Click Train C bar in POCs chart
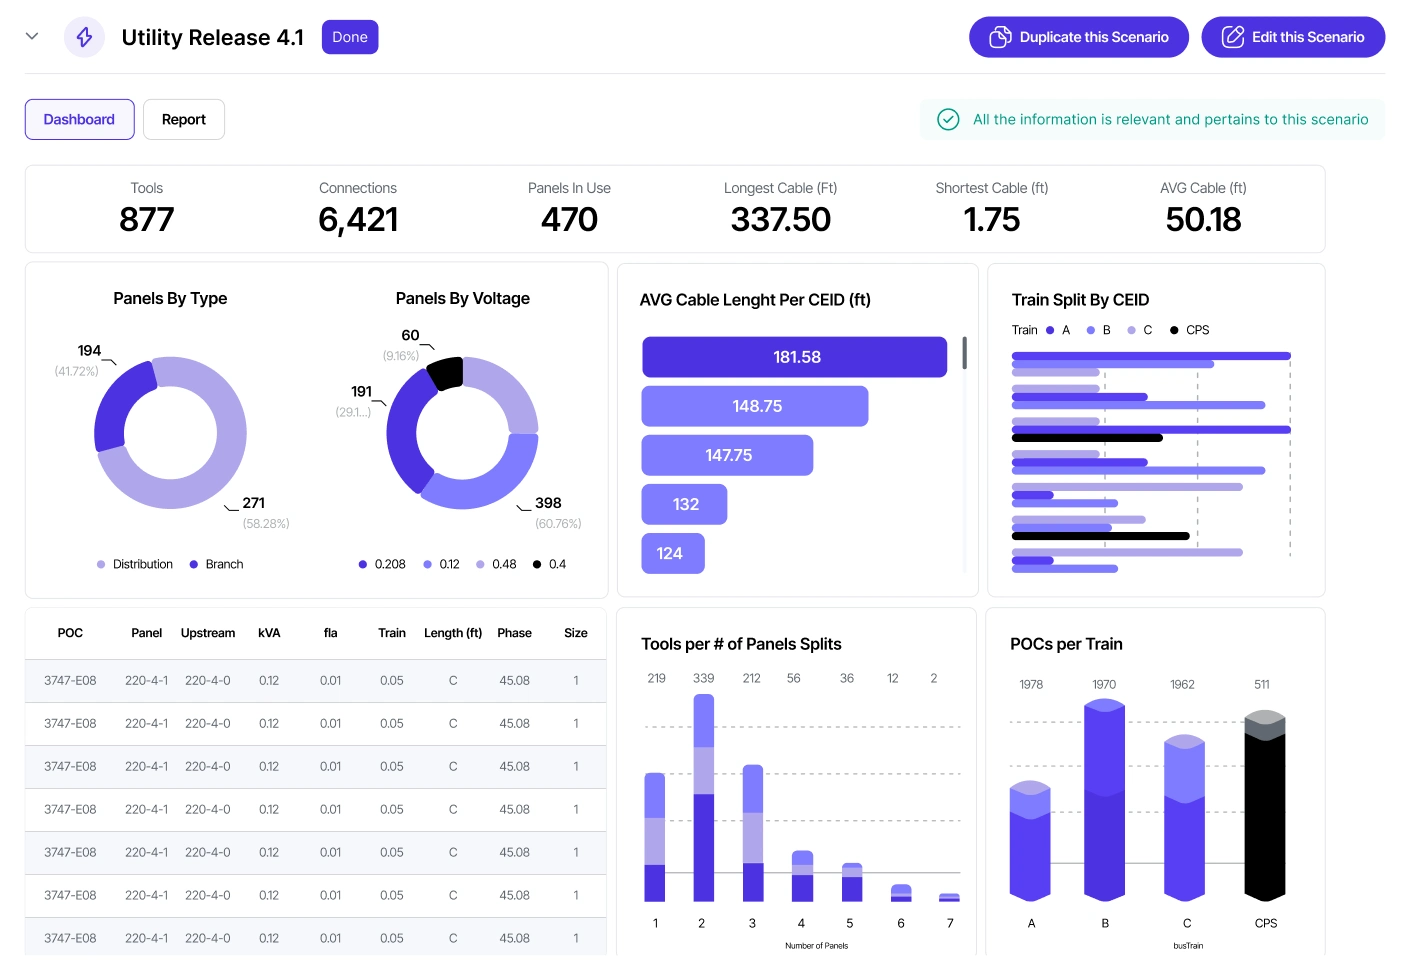 click(x=1185, y=818)
